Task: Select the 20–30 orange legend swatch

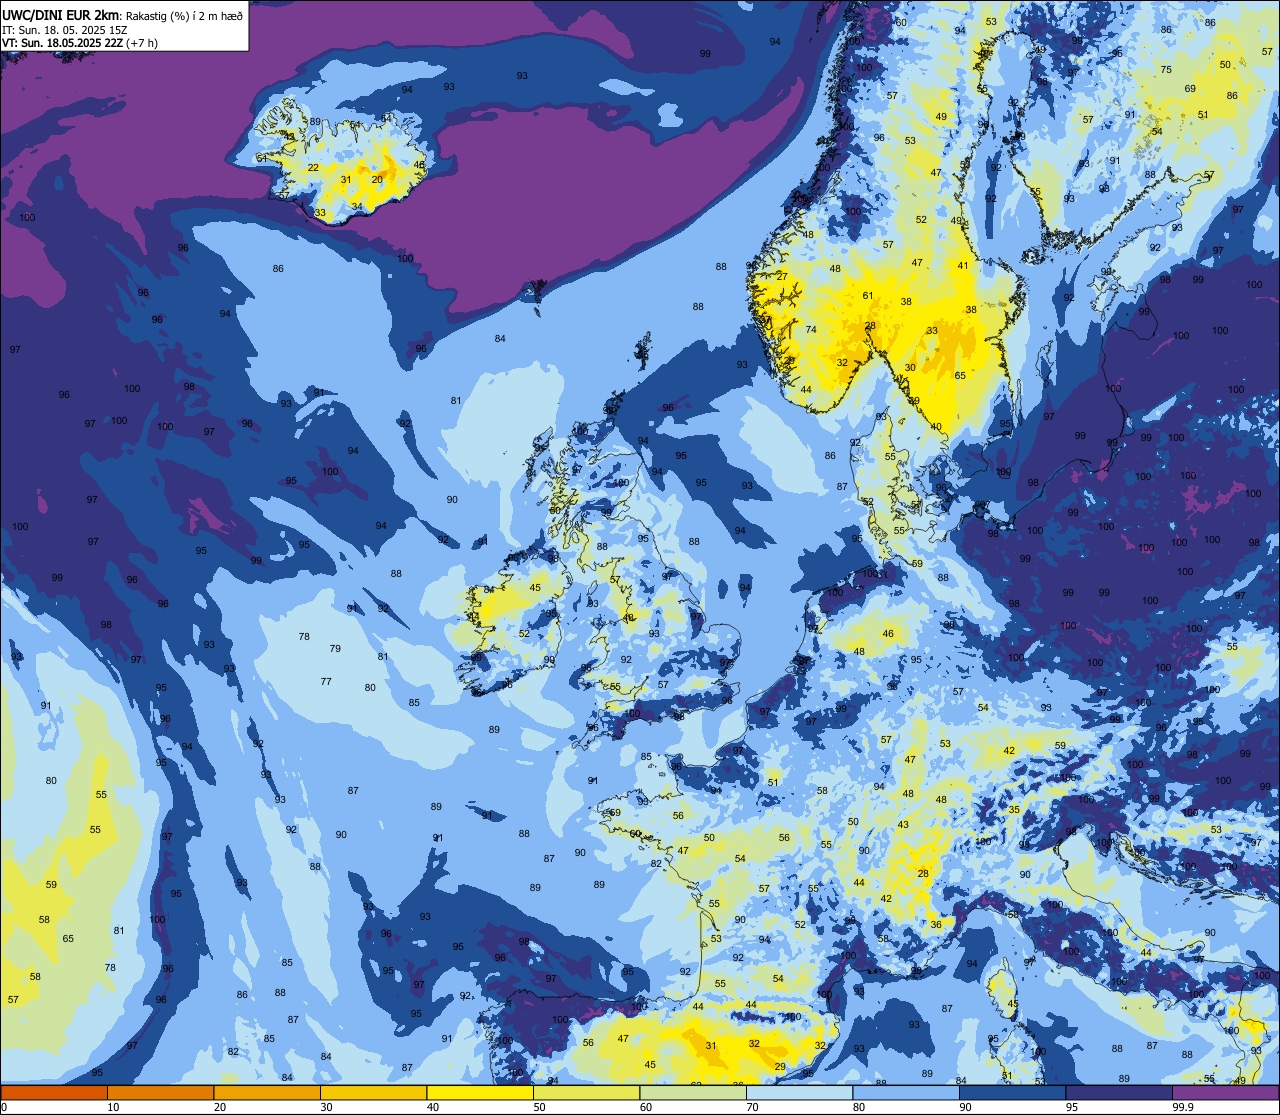Action: click(x=267, y=1092)
